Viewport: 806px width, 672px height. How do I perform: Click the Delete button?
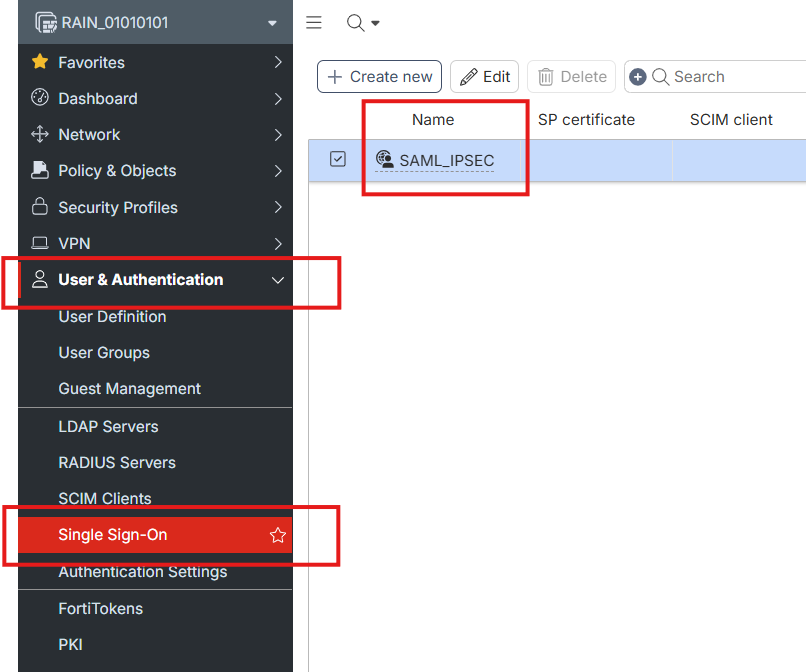click(x=572, y=77)
